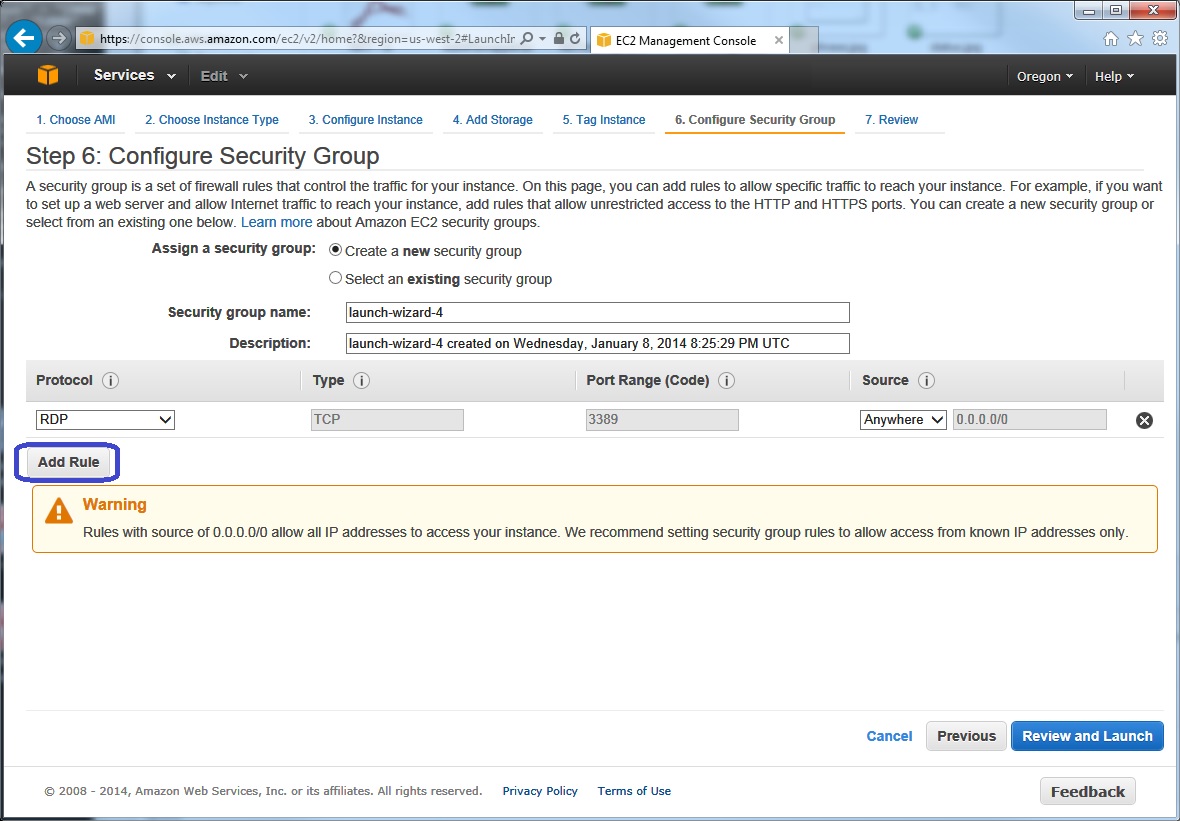
Task: Click the copyright notice in the footer
Action: tap(263, 792)
